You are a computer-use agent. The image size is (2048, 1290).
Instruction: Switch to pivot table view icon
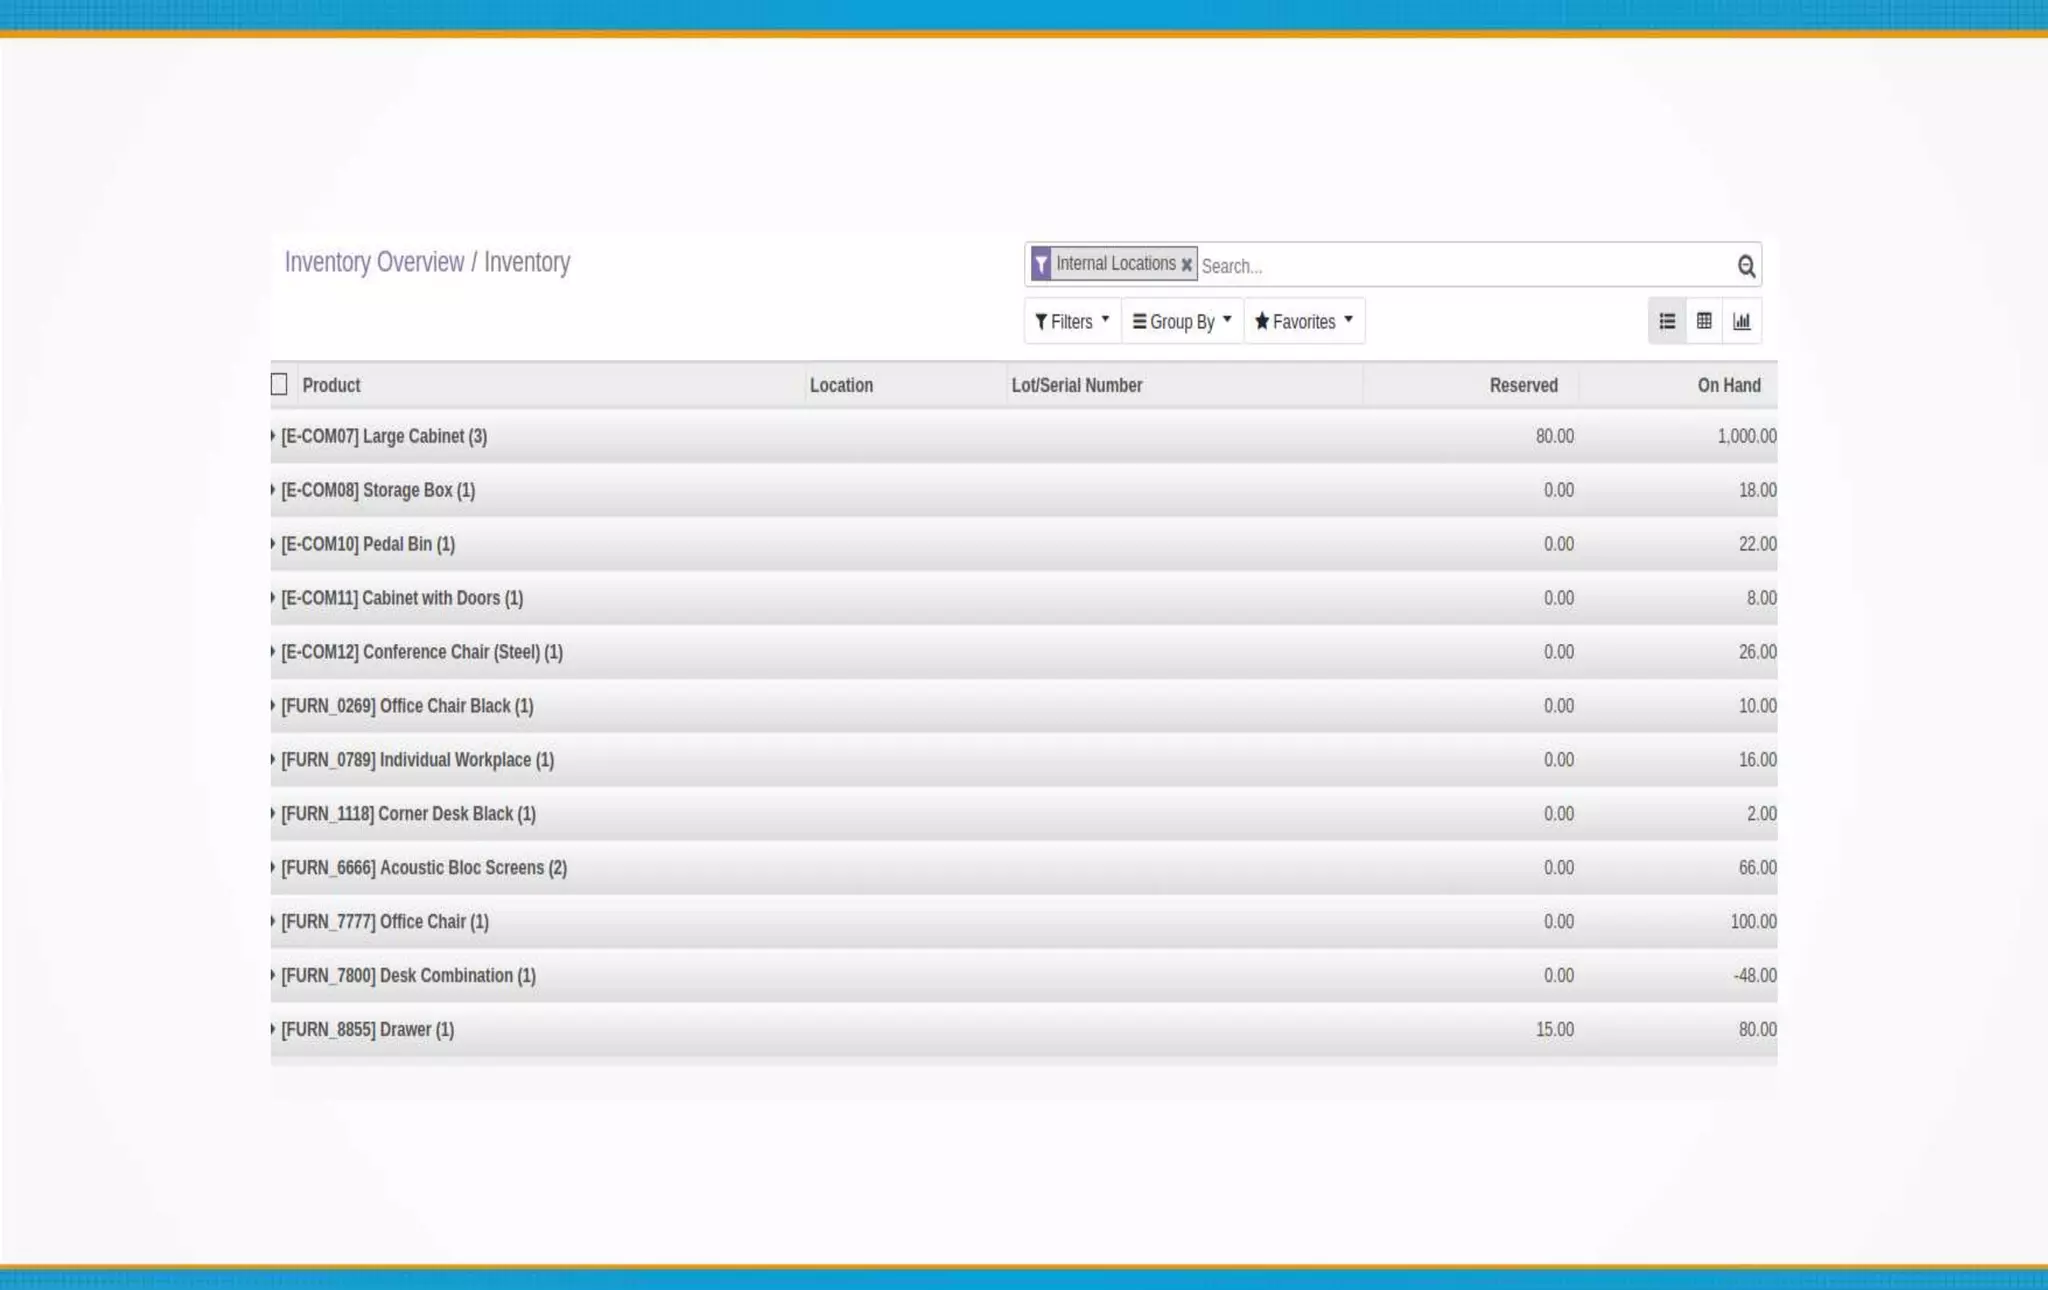[1704, 321]
